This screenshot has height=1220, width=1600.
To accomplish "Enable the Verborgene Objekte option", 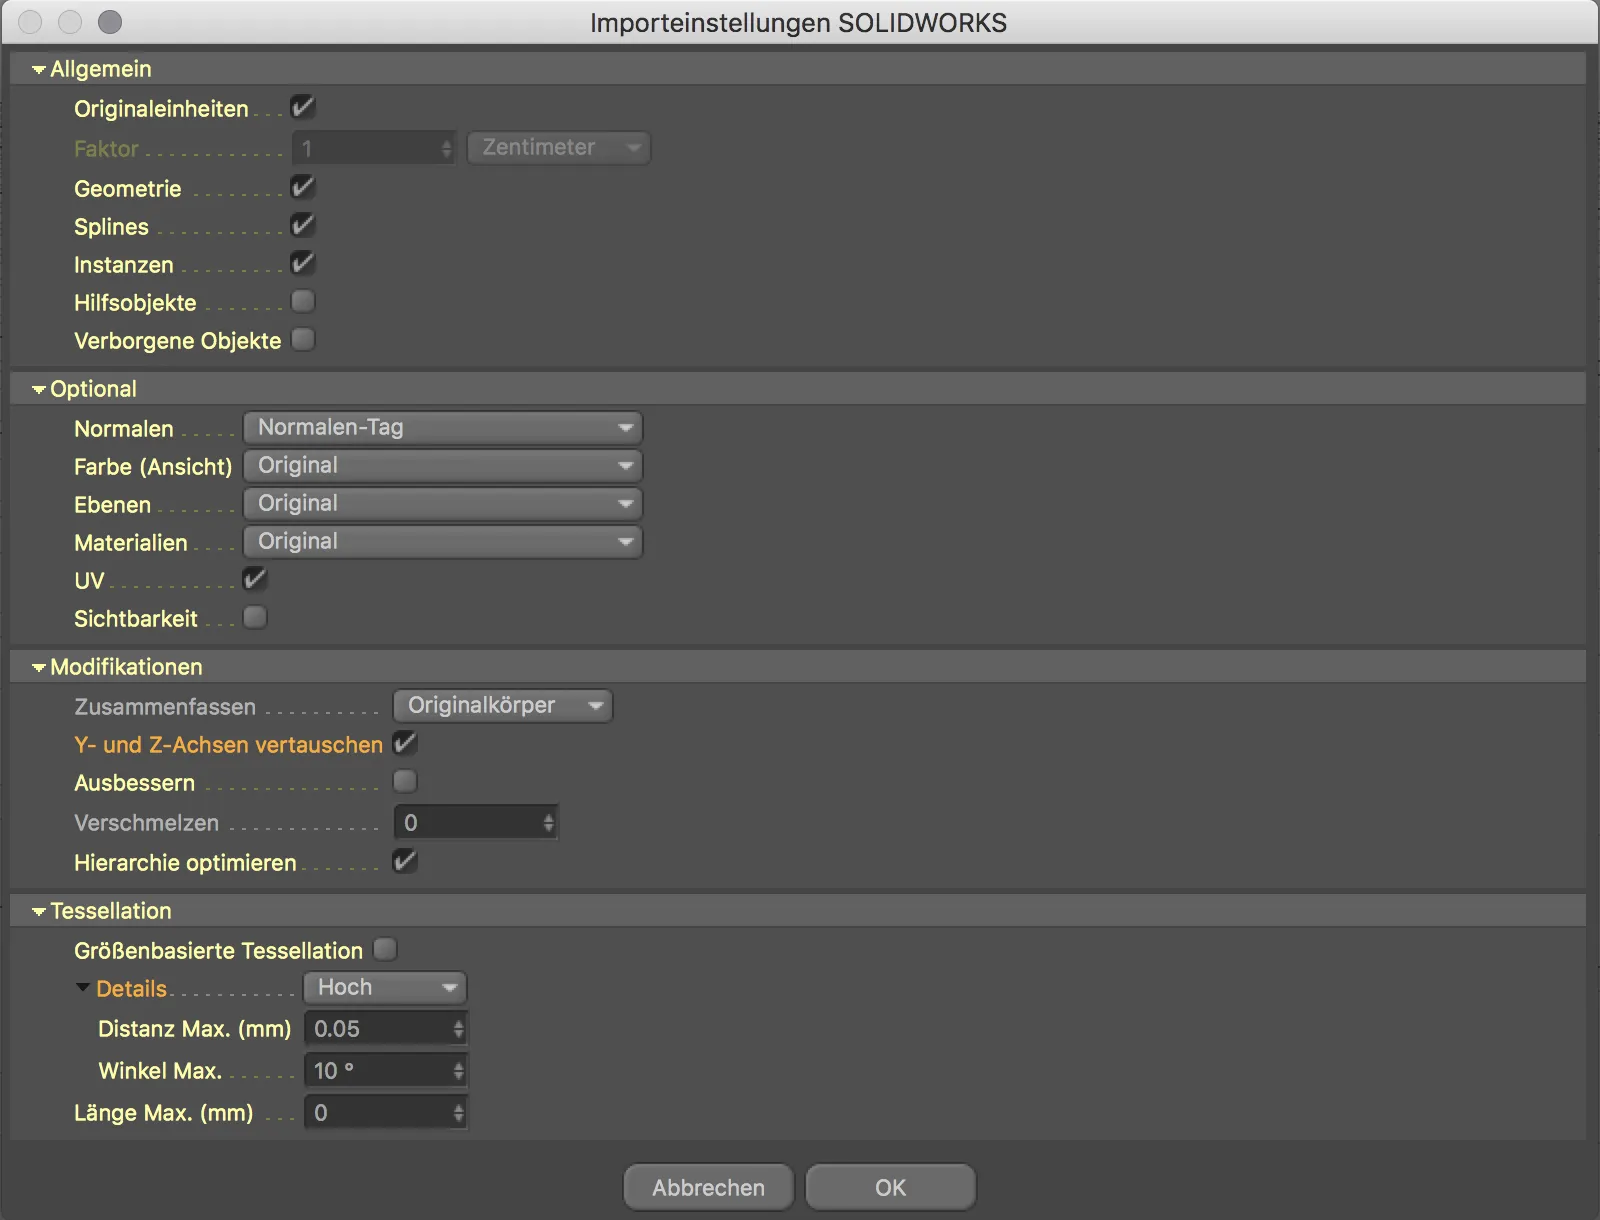I will [x=303, y=339].
